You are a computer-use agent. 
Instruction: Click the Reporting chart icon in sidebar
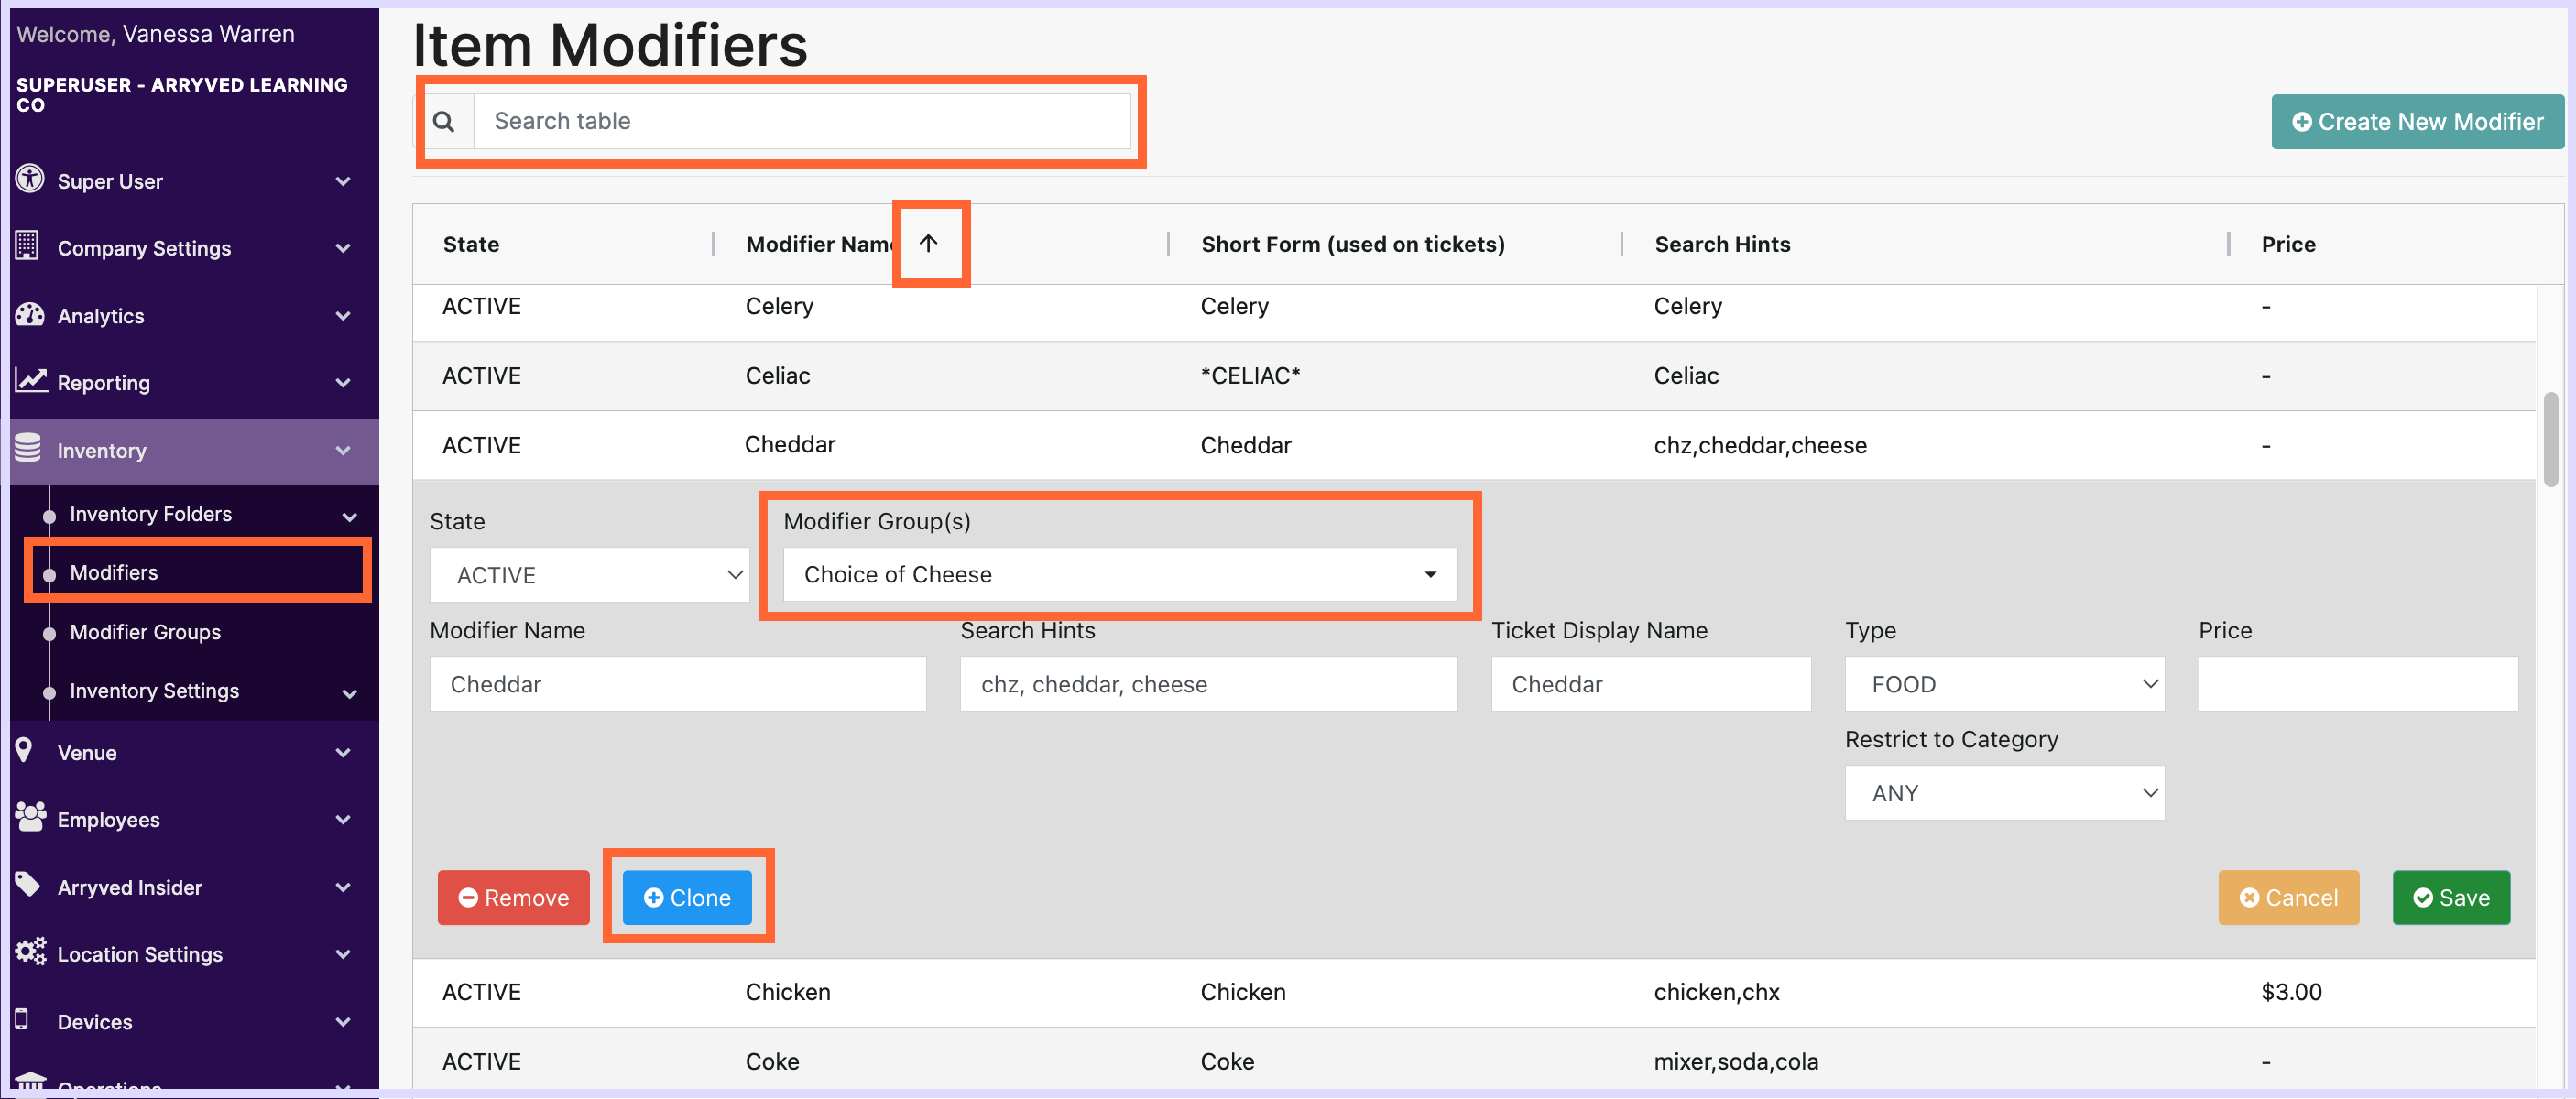click(30, 381)
